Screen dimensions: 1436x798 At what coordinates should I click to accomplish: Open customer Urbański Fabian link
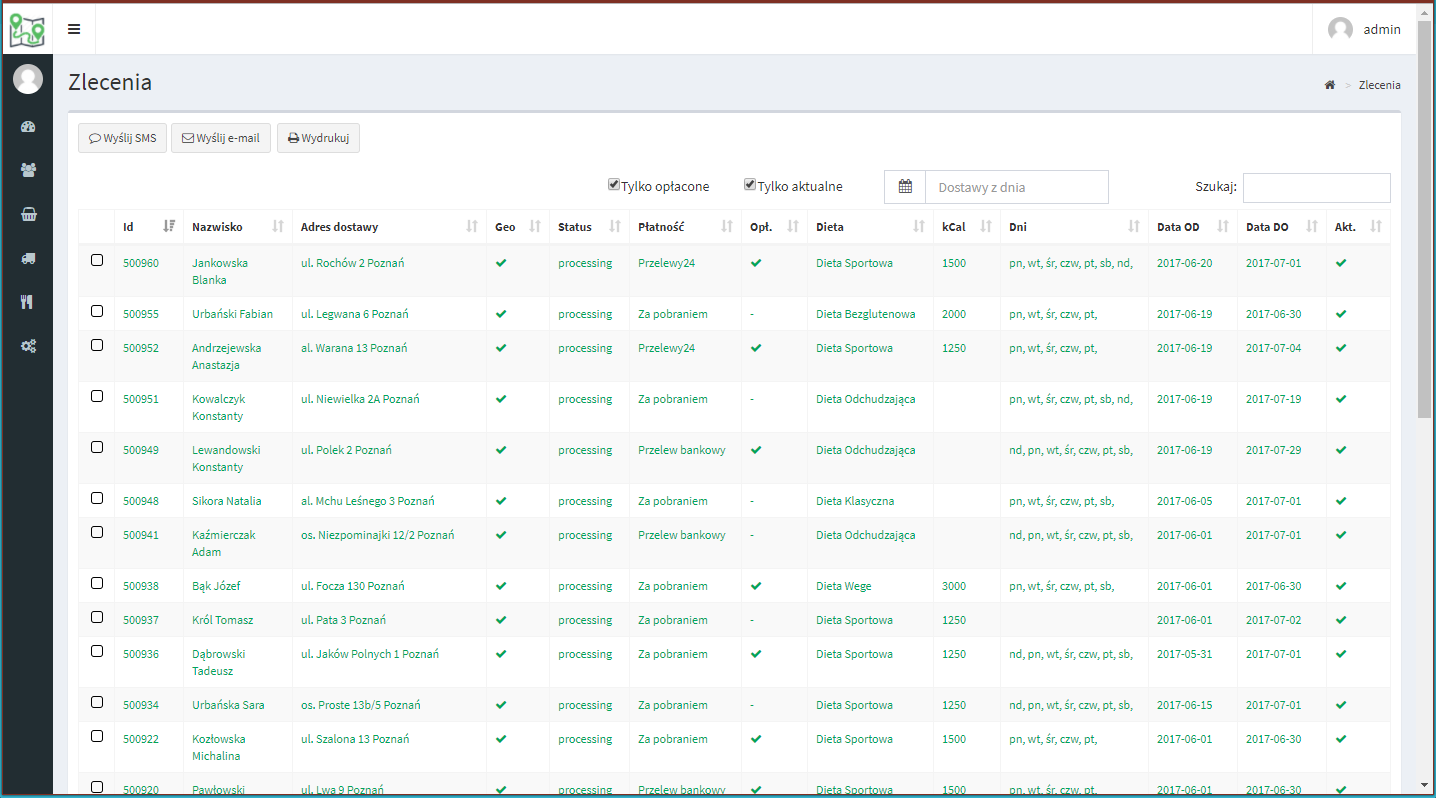(232, 314)
